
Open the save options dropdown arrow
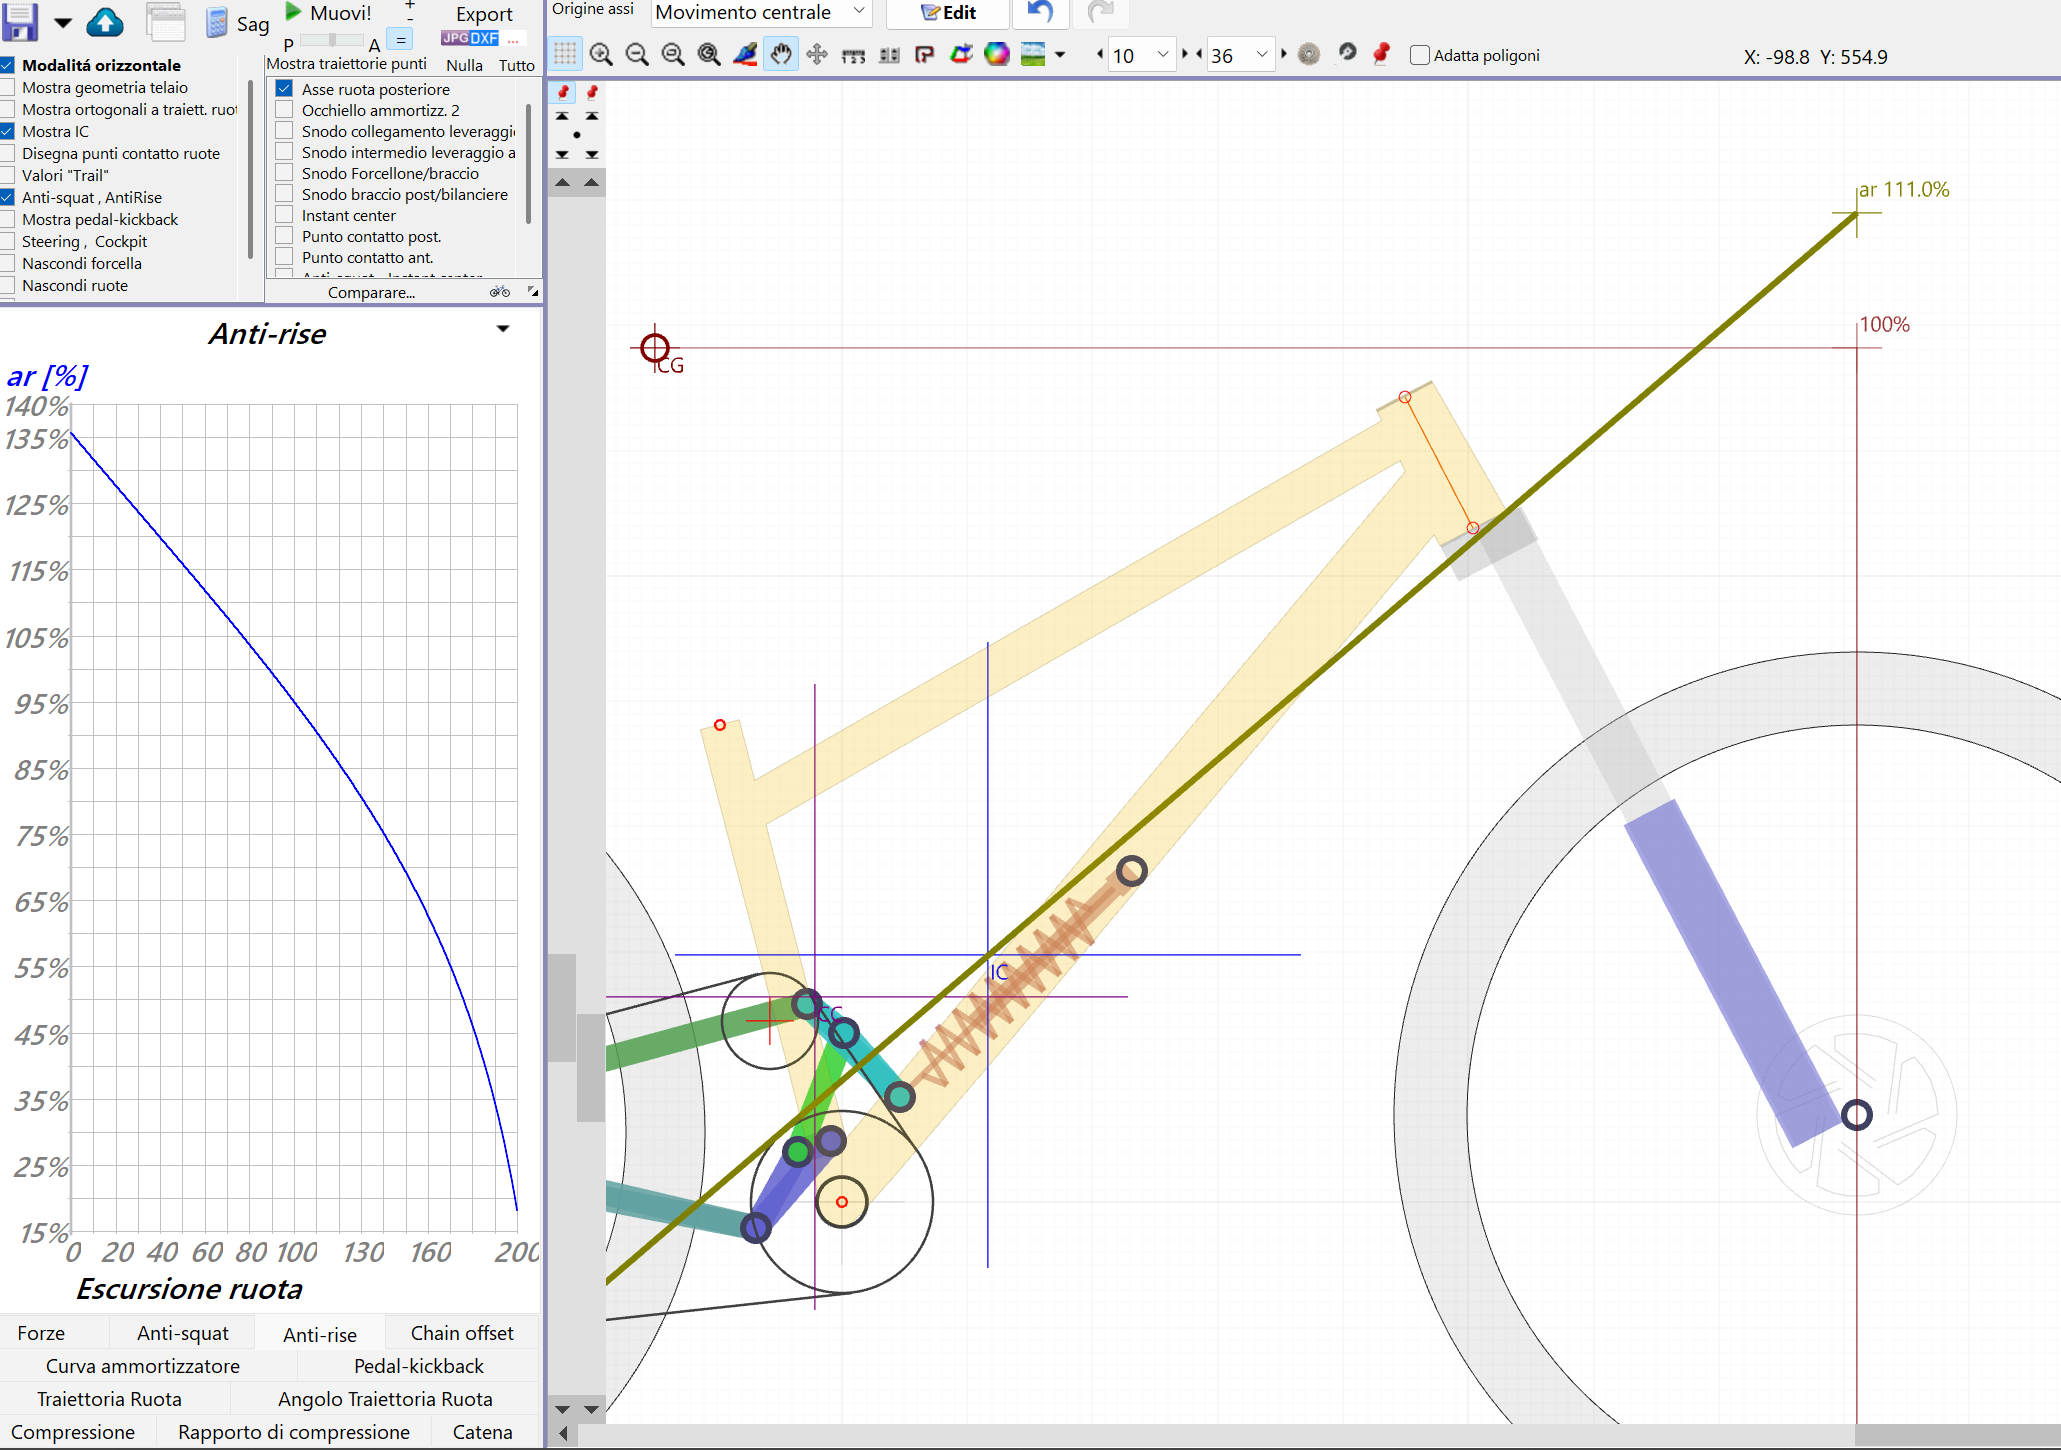pyautogui.click(x=63, y=23)
